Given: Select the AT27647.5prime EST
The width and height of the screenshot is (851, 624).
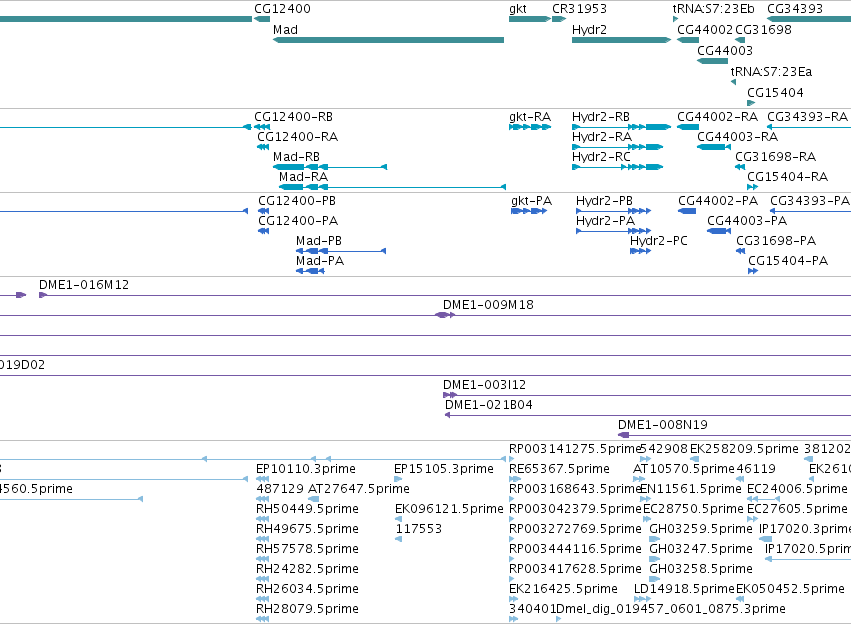Looking at the screenshot, I should [314, 499].
